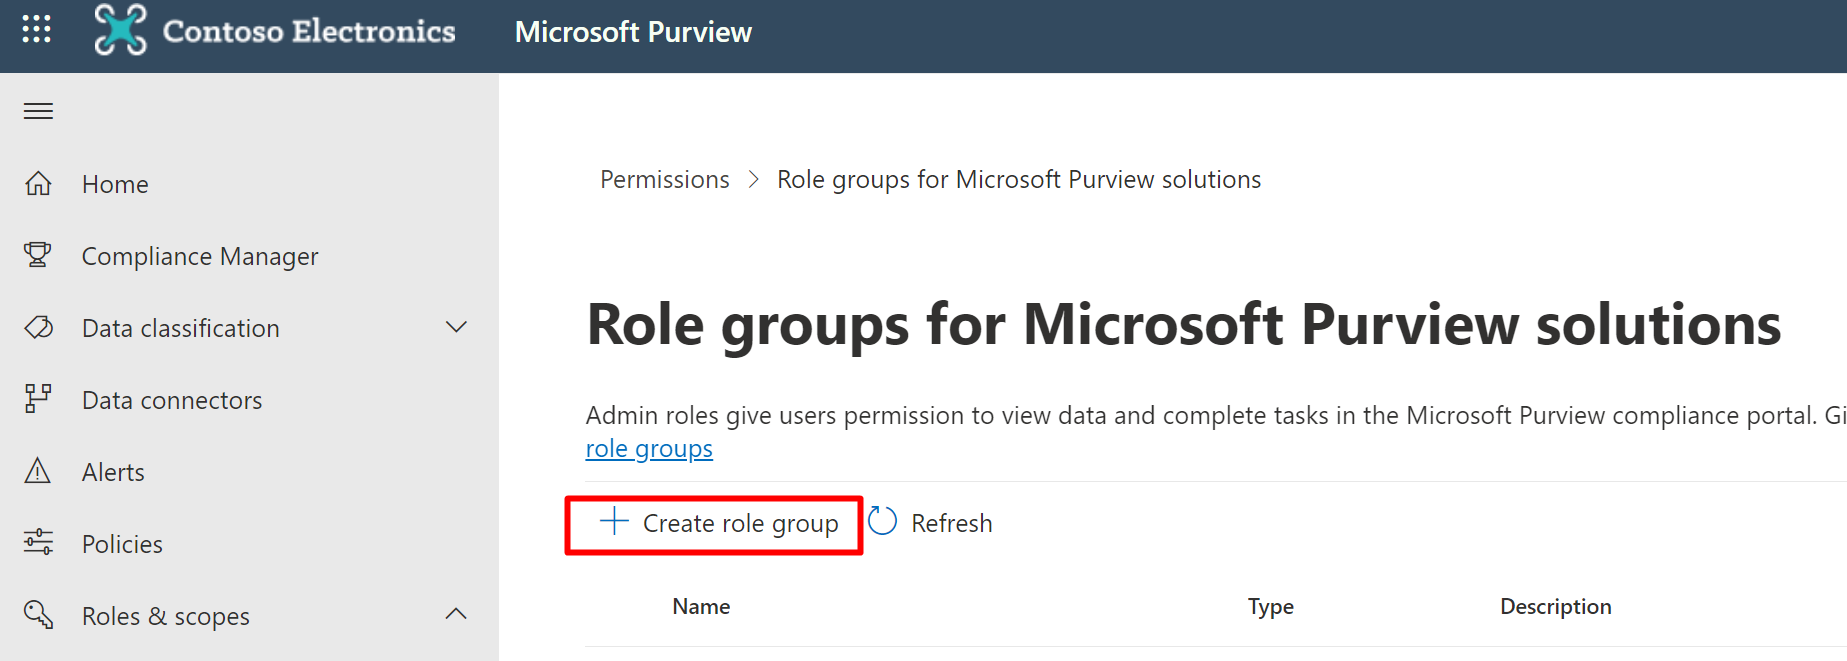Go to Policies in the sidebar
The width and height of the screenshot is (1847, 661).
(x=122, y=544)
